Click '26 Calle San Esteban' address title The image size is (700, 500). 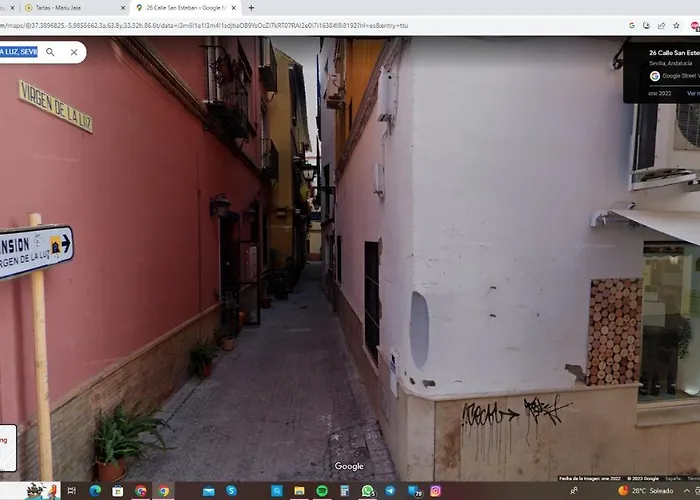(674, 53)
